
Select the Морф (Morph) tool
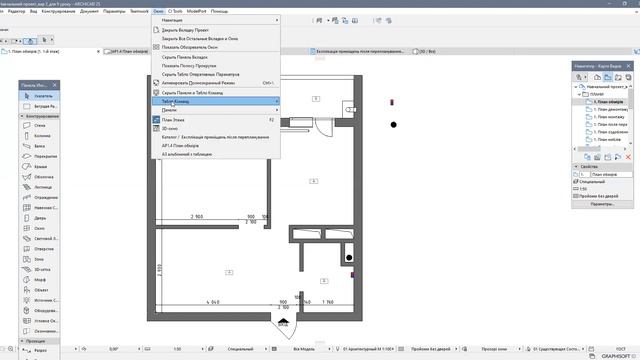[39, 280]
